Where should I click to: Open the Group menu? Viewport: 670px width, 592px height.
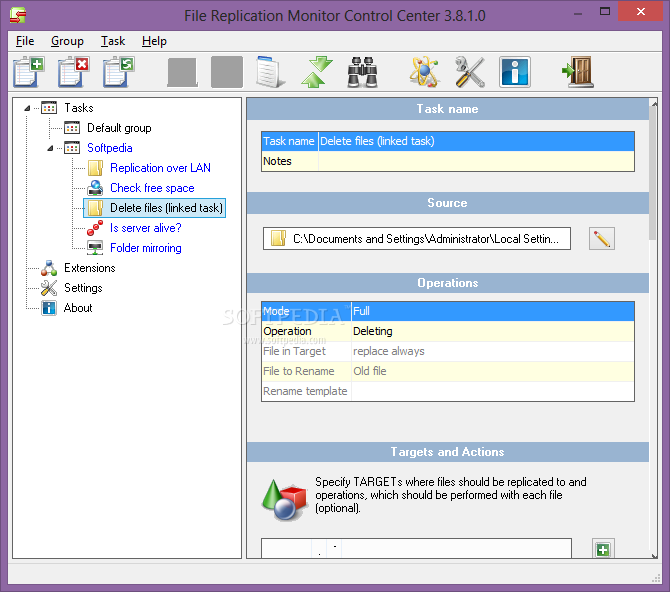(67, 41)
